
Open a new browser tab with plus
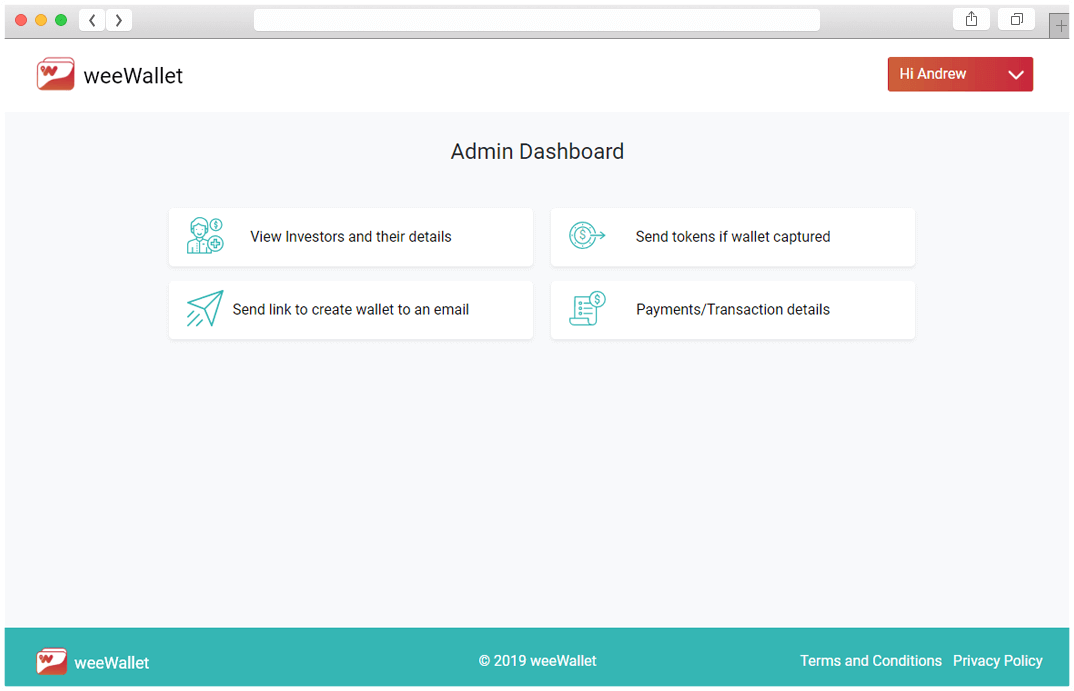pos(1060,26)
